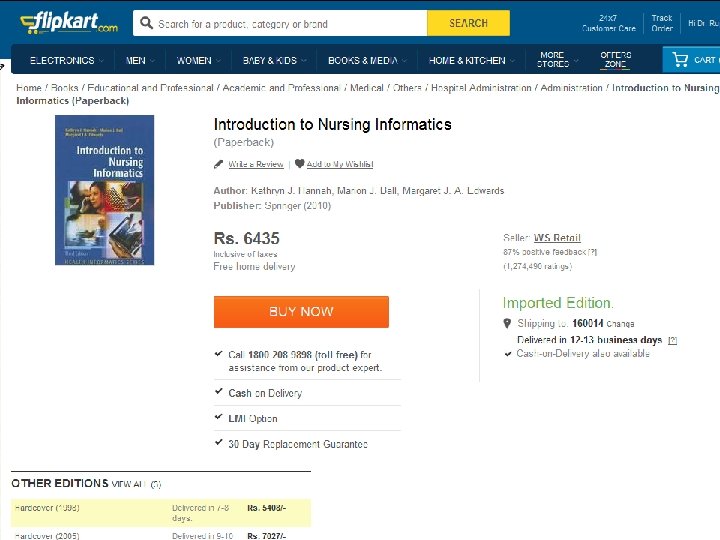Open the WS Retail seller link
This screenshot has width=720, height=540.
(557, 238)
